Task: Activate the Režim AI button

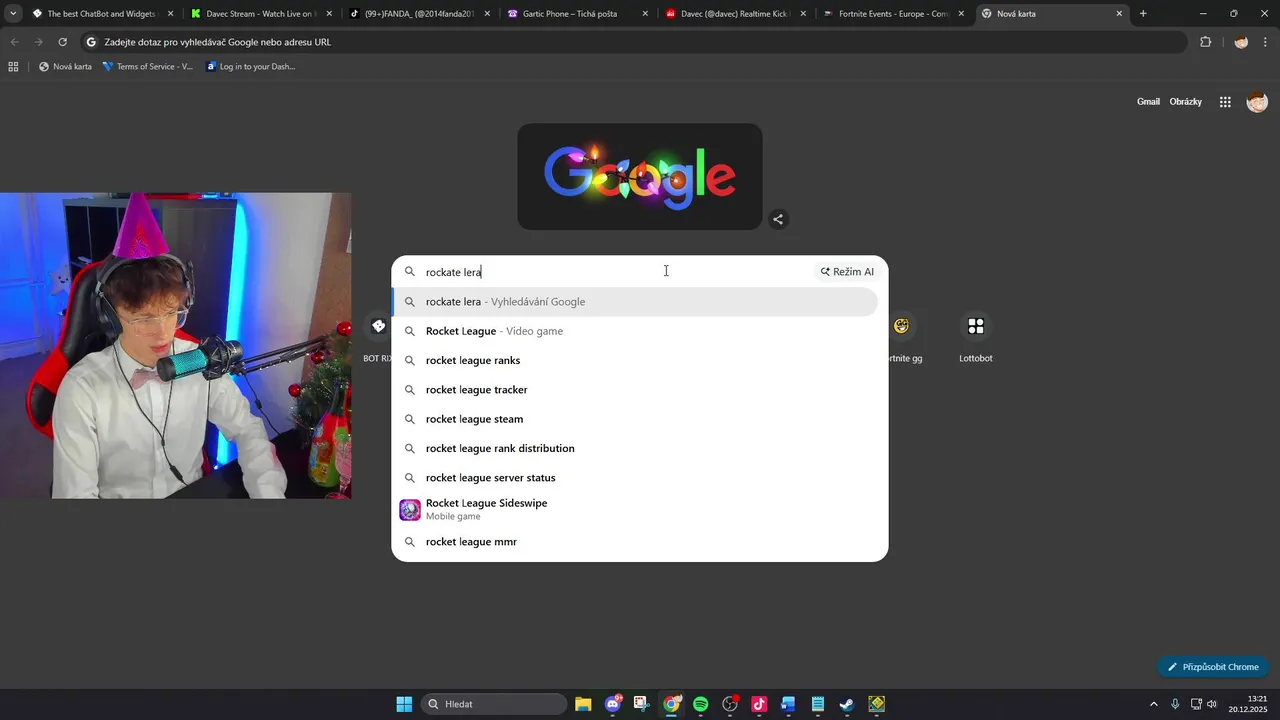Action: [847, 272]
